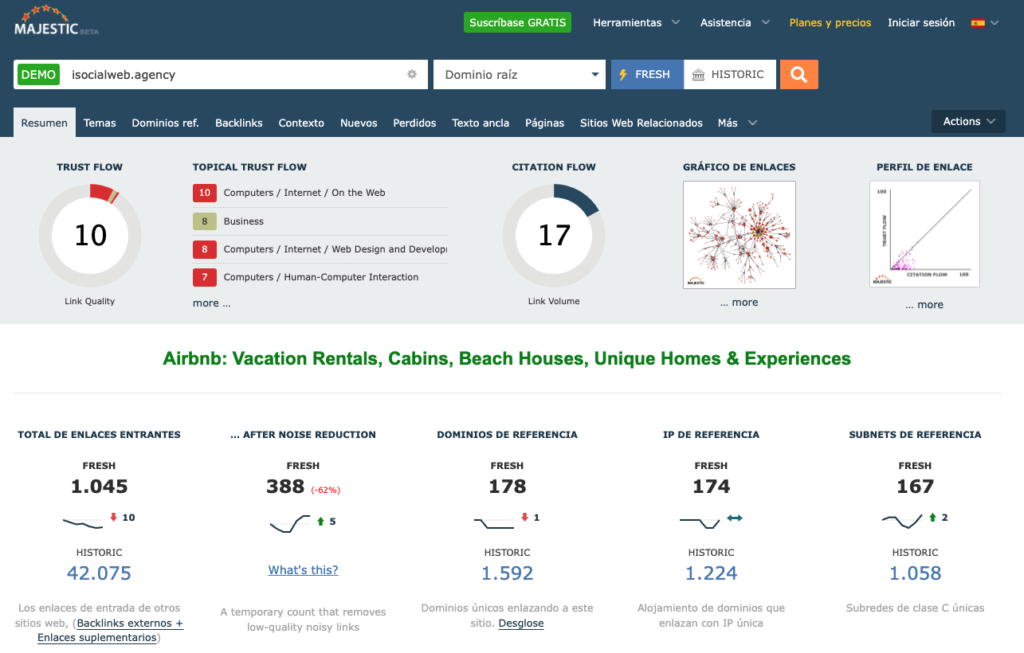Expand the Herramientas menu
1024x653 pixels.
(x=636, y=23)
